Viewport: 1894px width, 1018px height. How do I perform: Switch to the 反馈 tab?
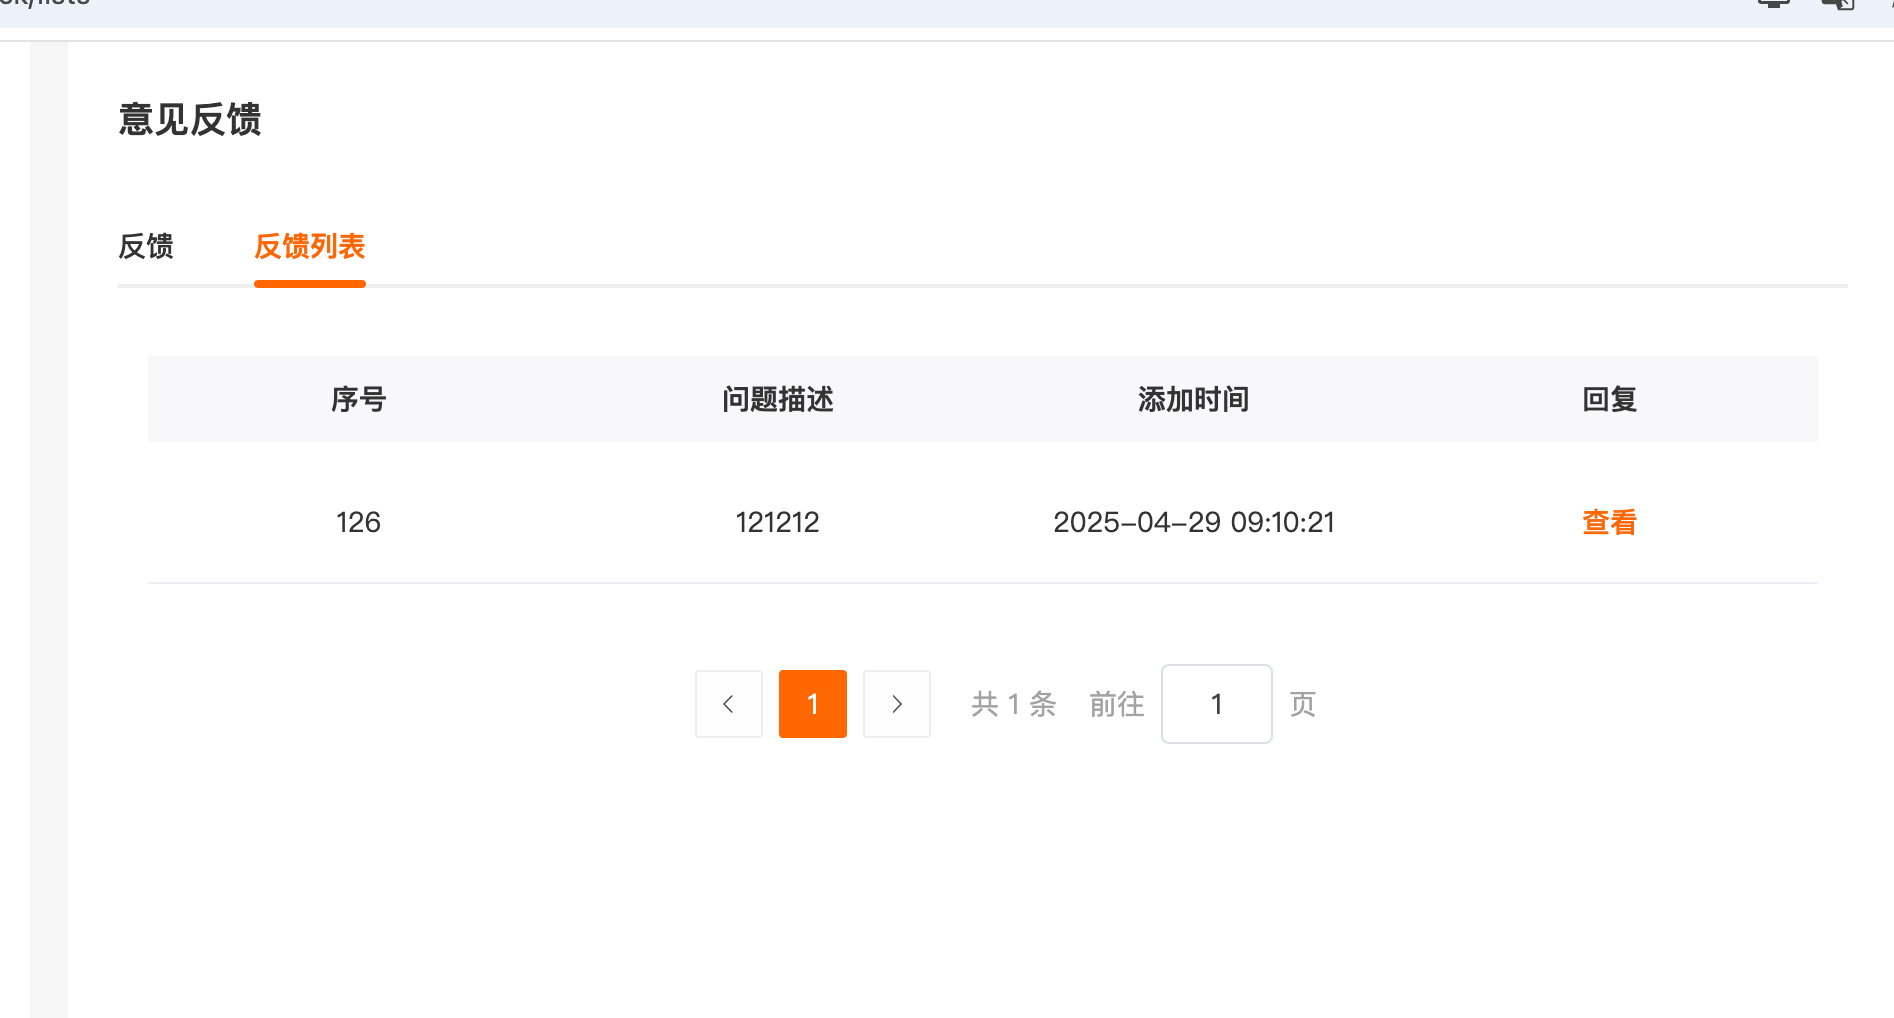click(146, 246)
